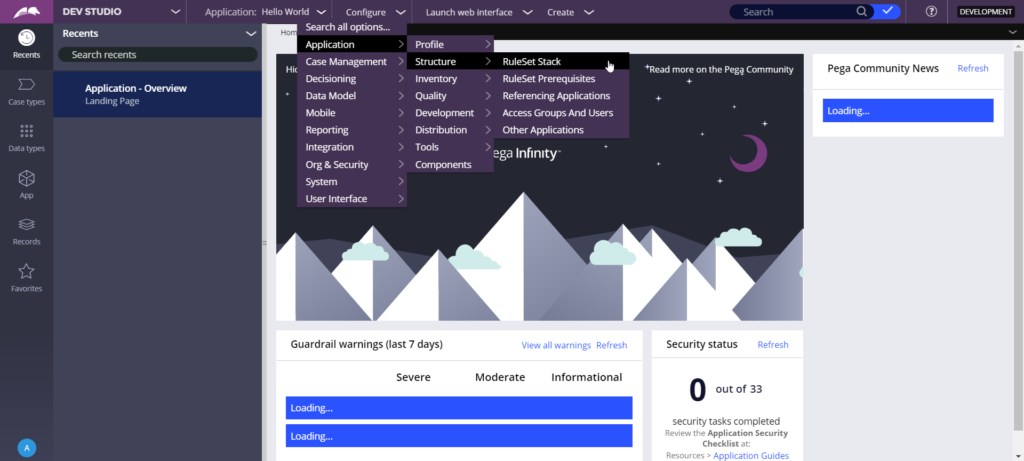Refresh the Pega Community News

[972, 68]
